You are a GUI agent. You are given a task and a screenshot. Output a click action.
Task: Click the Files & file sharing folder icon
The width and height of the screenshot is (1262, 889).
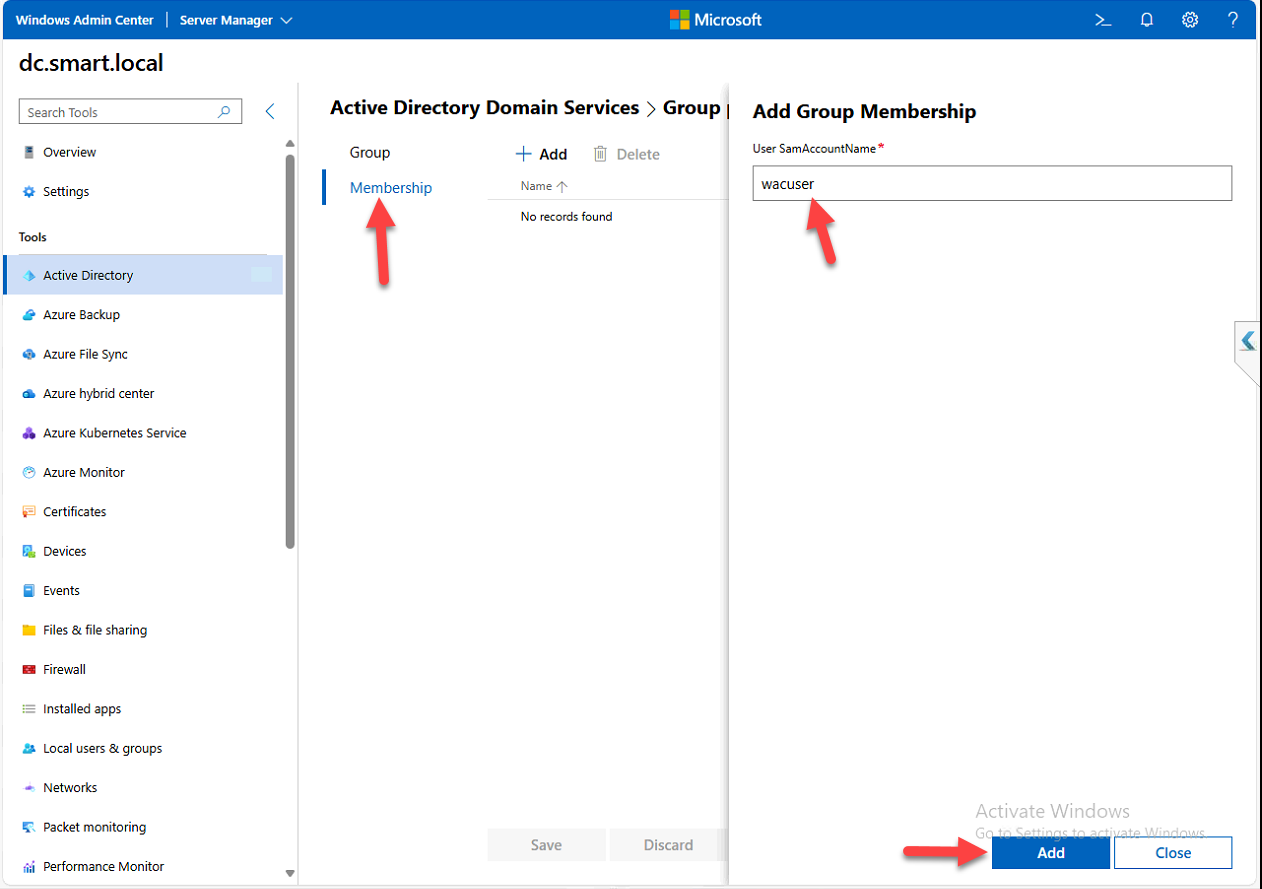(28, 630)
